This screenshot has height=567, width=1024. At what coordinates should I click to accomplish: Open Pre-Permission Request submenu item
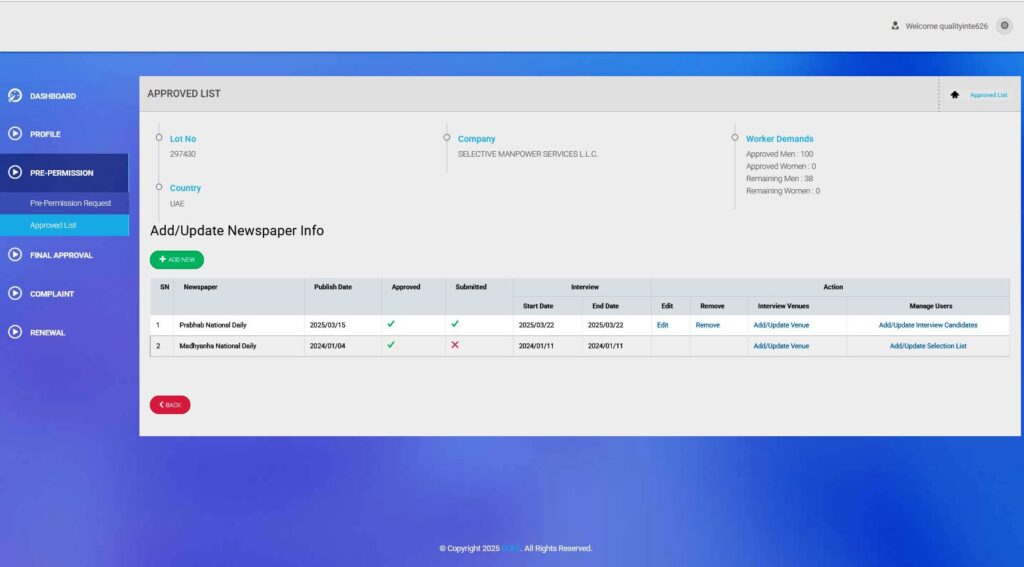click(70, 203)
